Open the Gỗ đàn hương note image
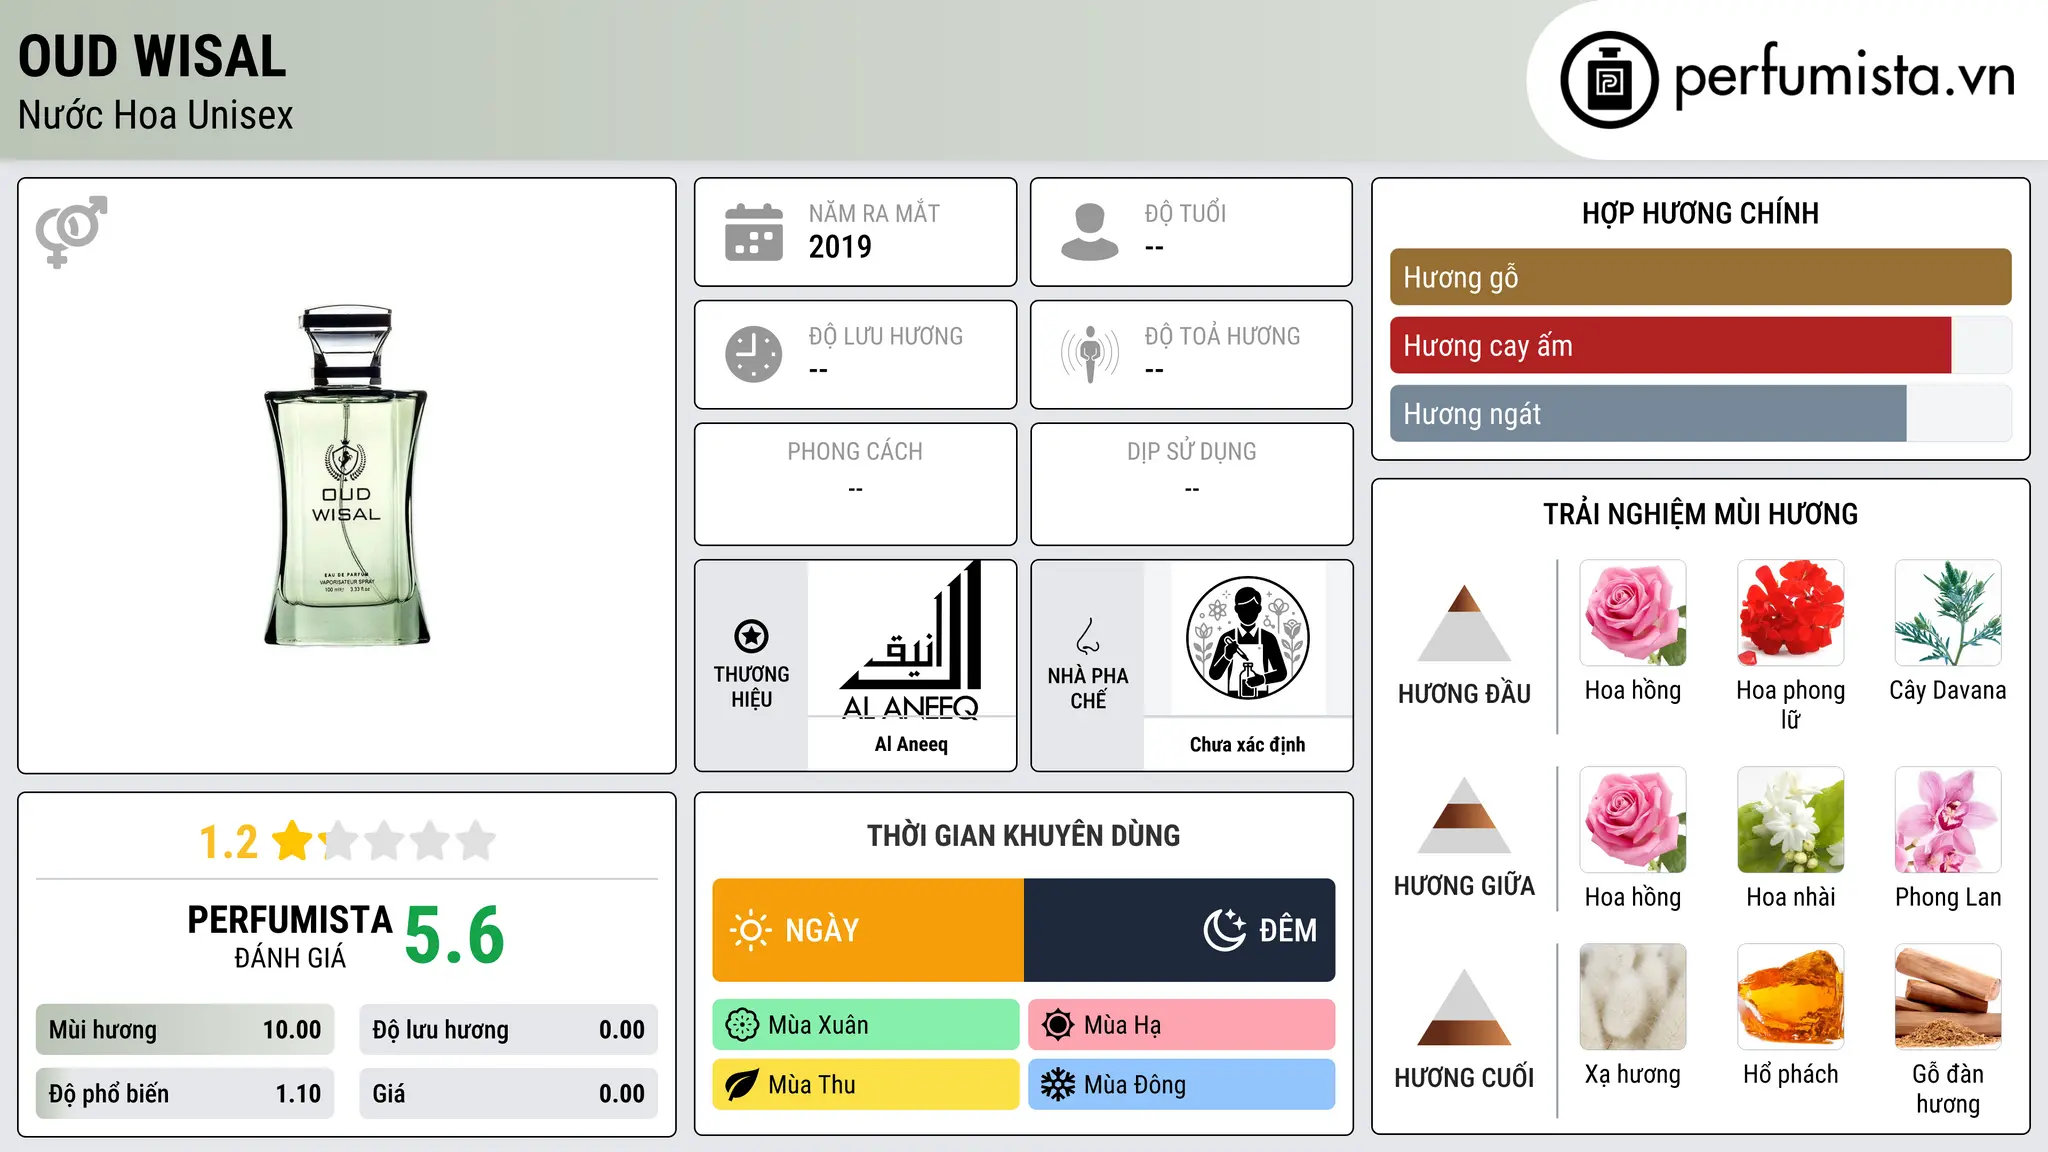Viewport: 2048px width, 1152px height. point(1948,997)
